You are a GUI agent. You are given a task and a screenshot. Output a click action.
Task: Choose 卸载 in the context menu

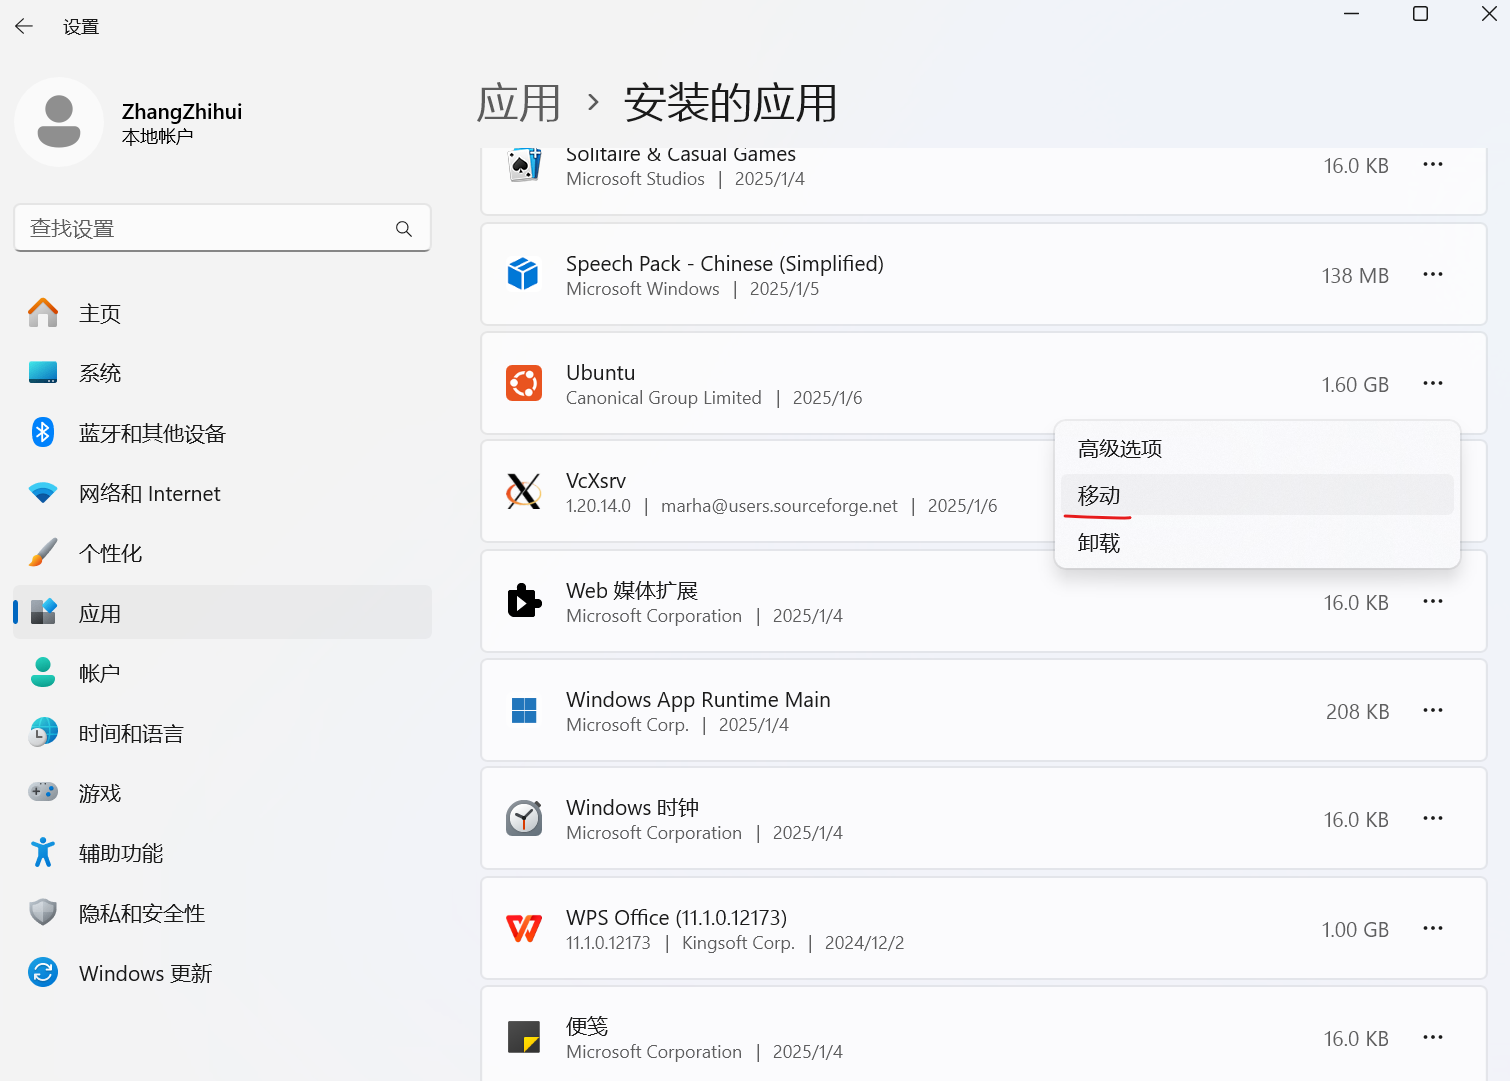pyautogui.click(x=1257, y=543)
